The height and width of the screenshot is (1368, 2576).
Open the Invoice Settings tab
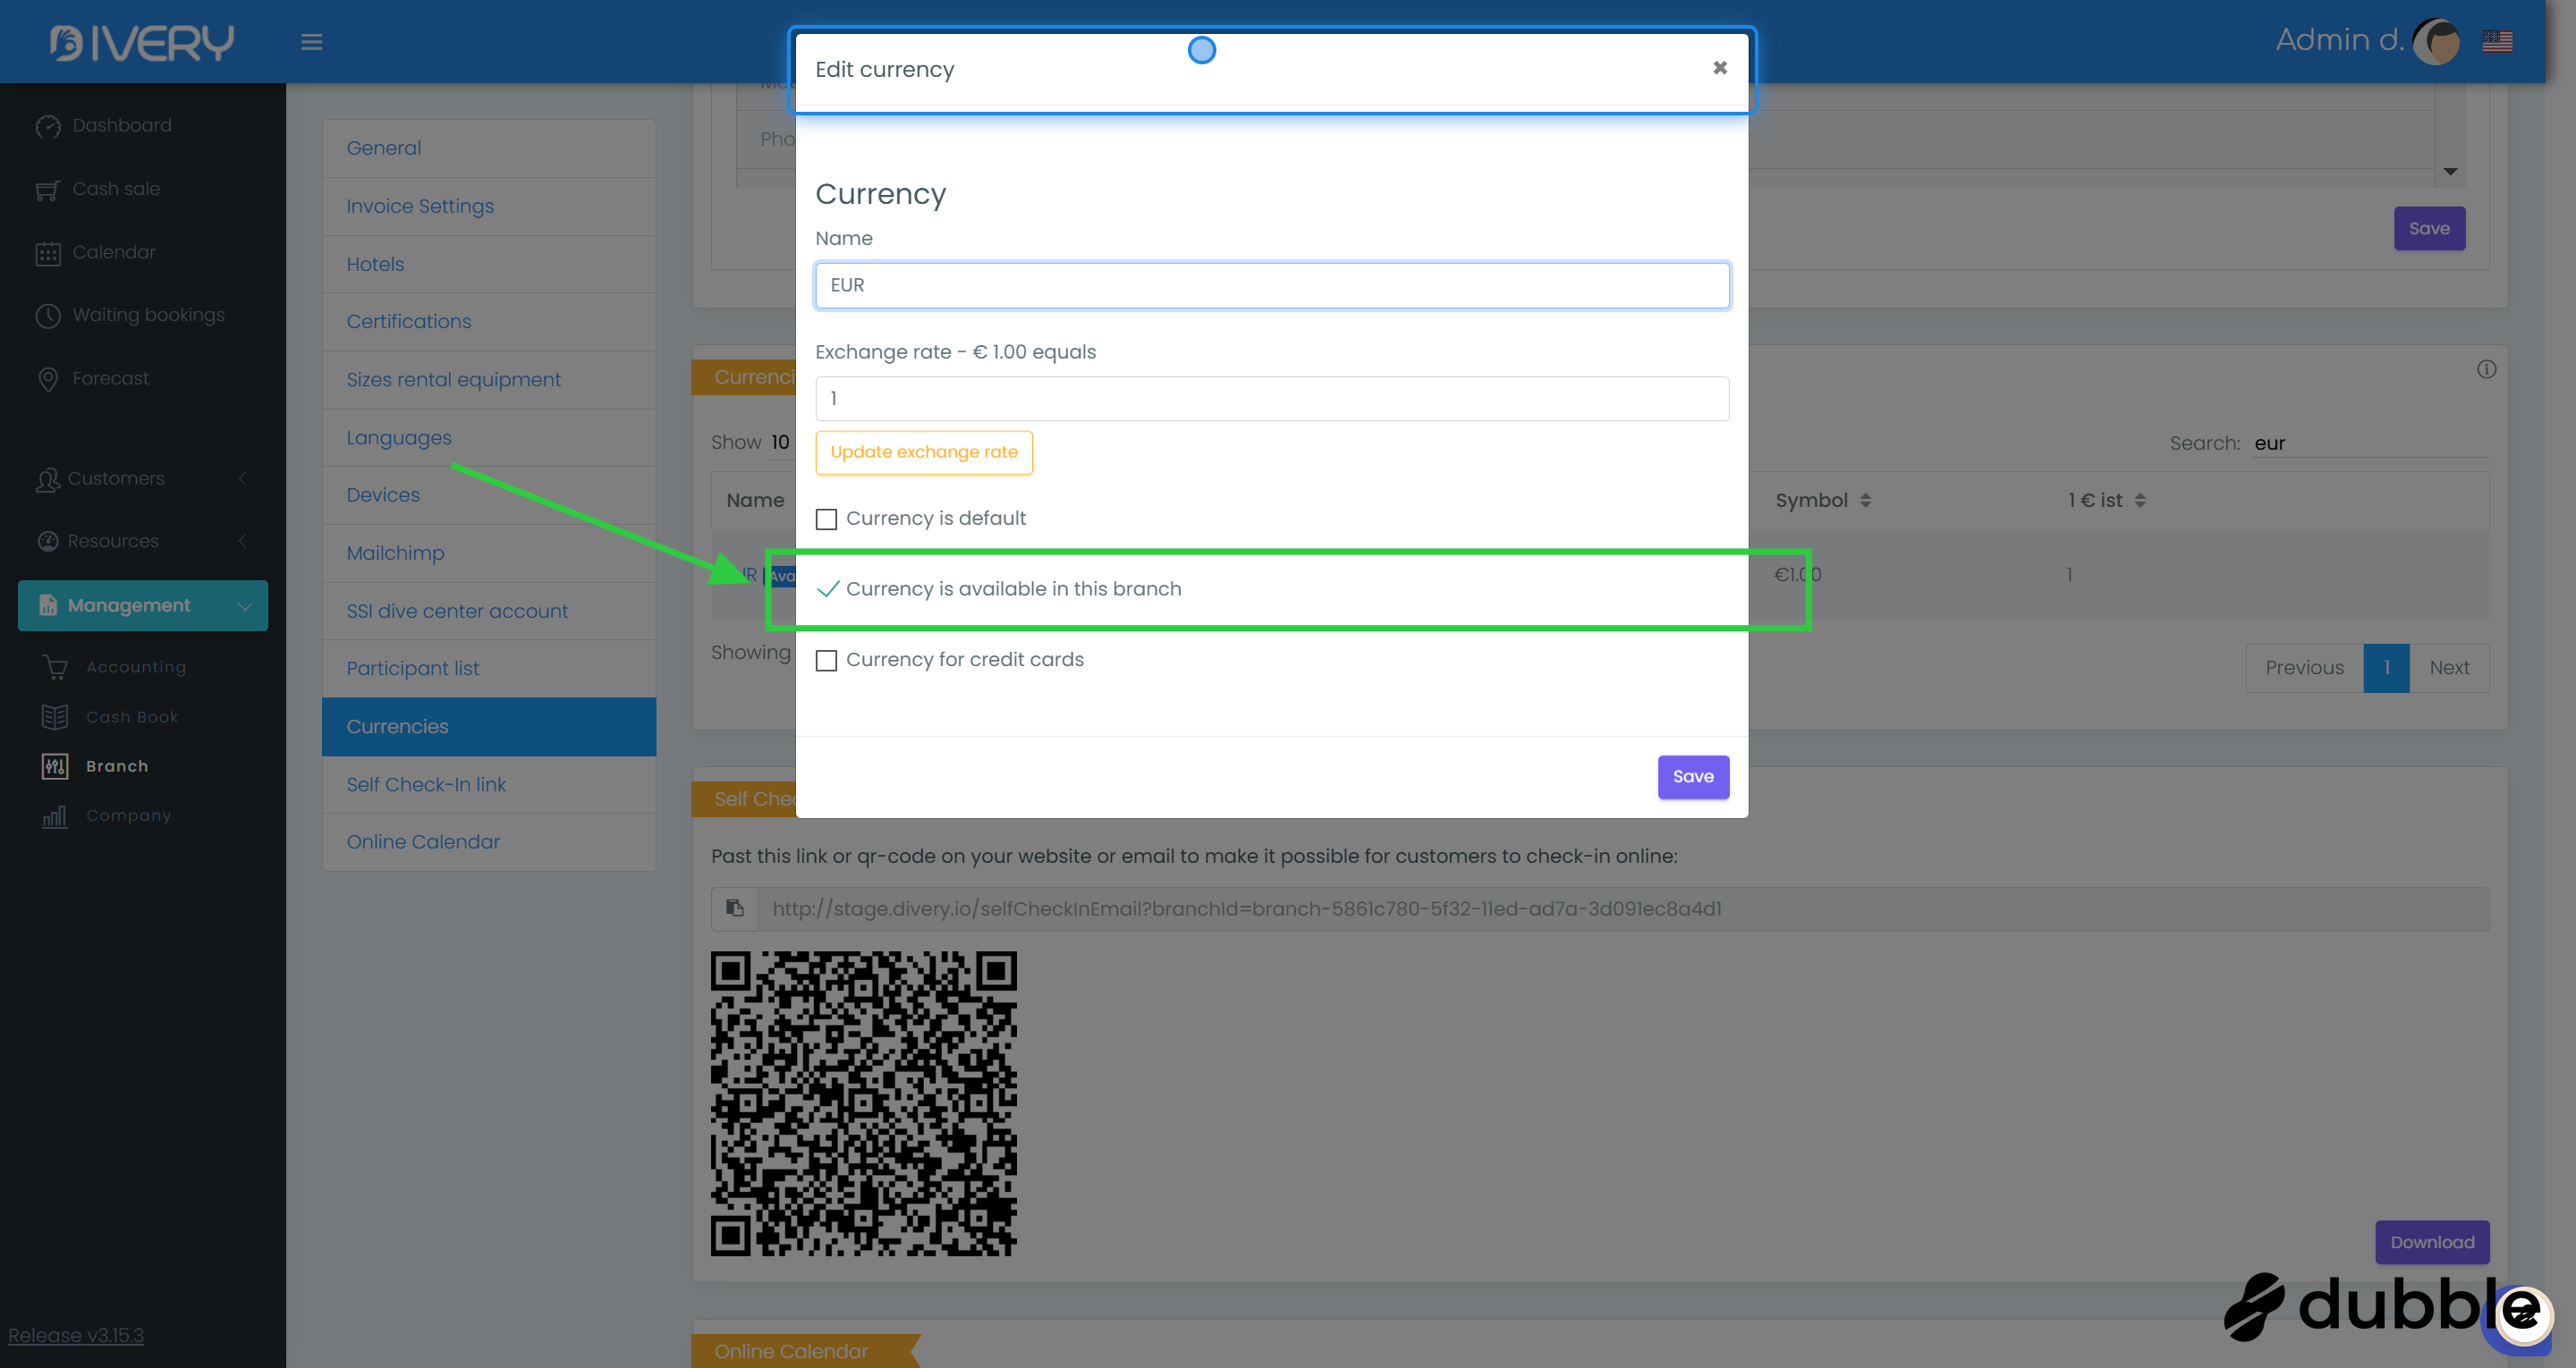click(420, 206)
